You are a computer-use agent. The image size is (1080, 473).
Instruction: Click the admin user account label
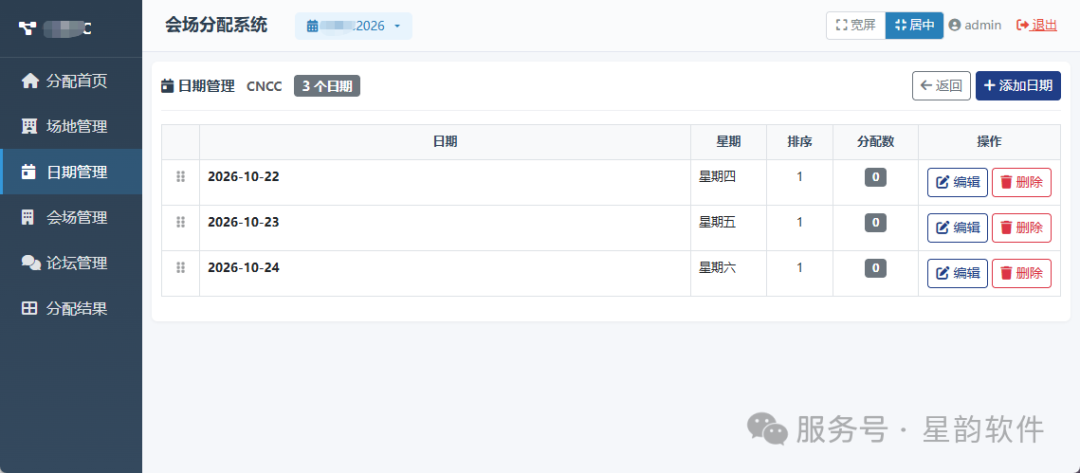pos(975,25)
